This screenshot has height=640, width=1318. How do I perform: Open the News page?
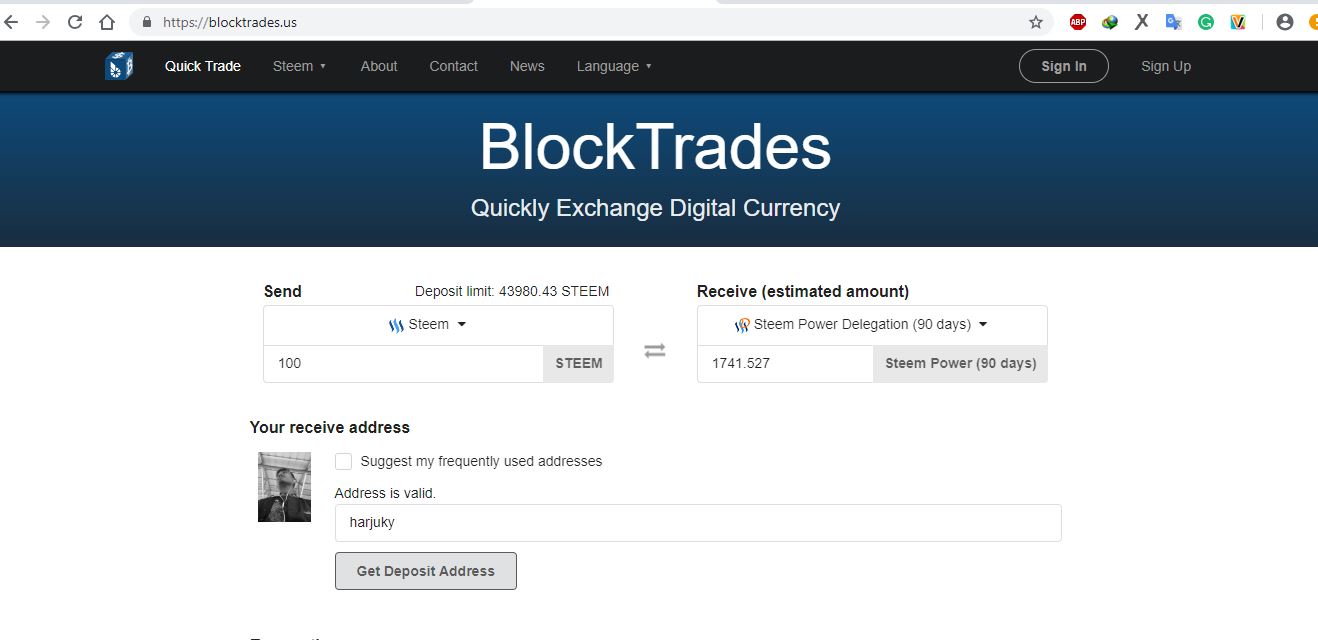click(527, 66)
